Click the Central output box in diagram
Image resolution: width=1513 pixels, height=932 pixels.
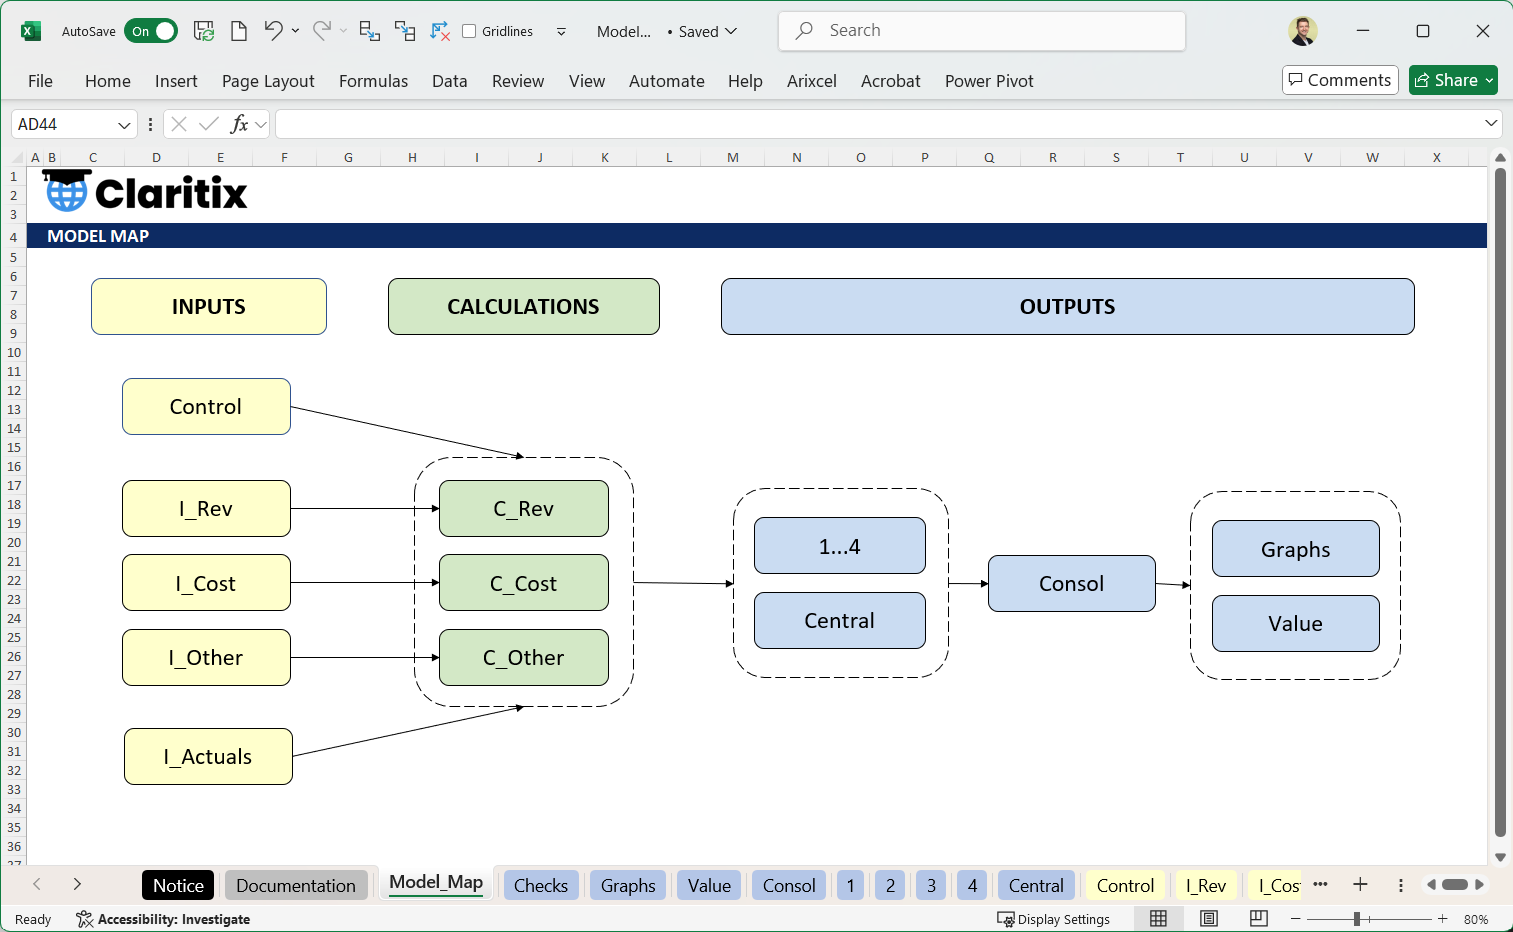(x=839, y=620)
